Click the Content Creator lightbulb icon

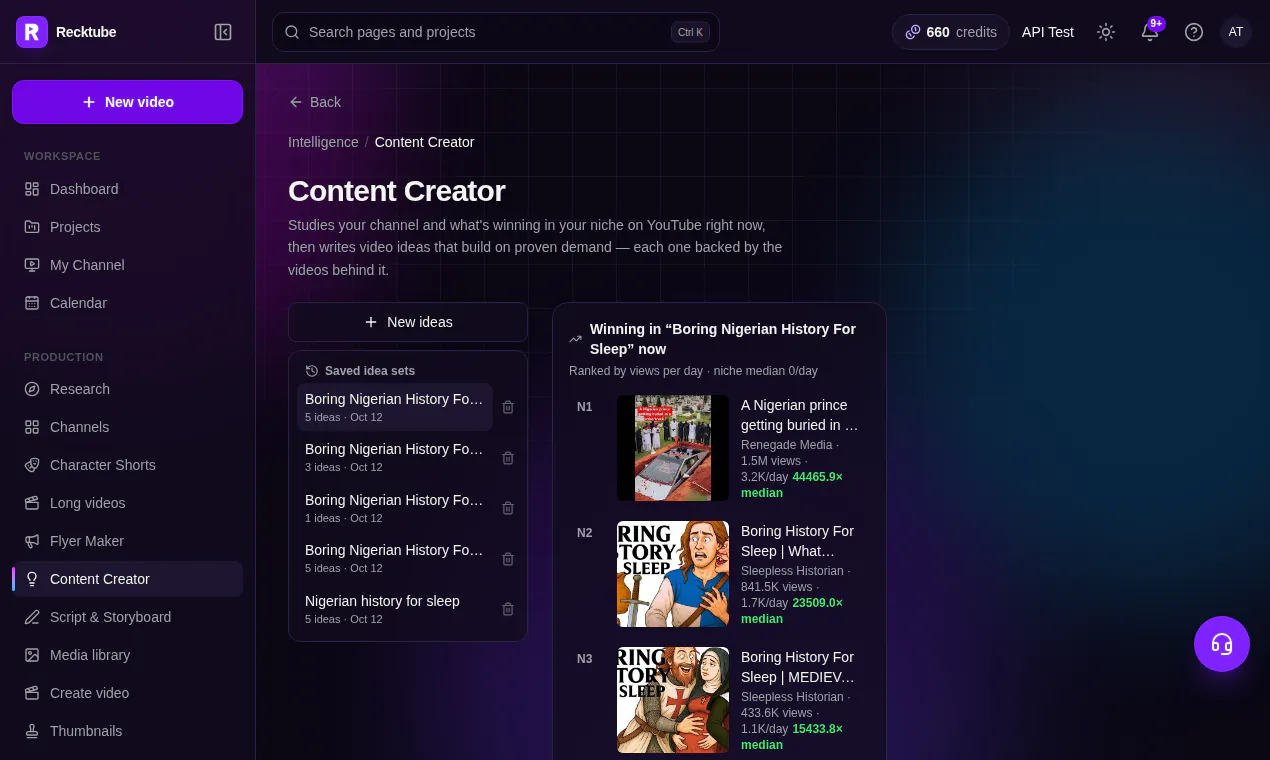click(32, 579)
